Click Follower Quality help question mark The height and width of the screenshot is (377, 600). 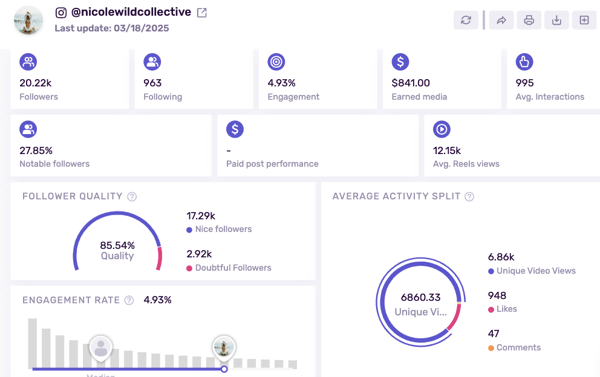click(x=132, y=197)
